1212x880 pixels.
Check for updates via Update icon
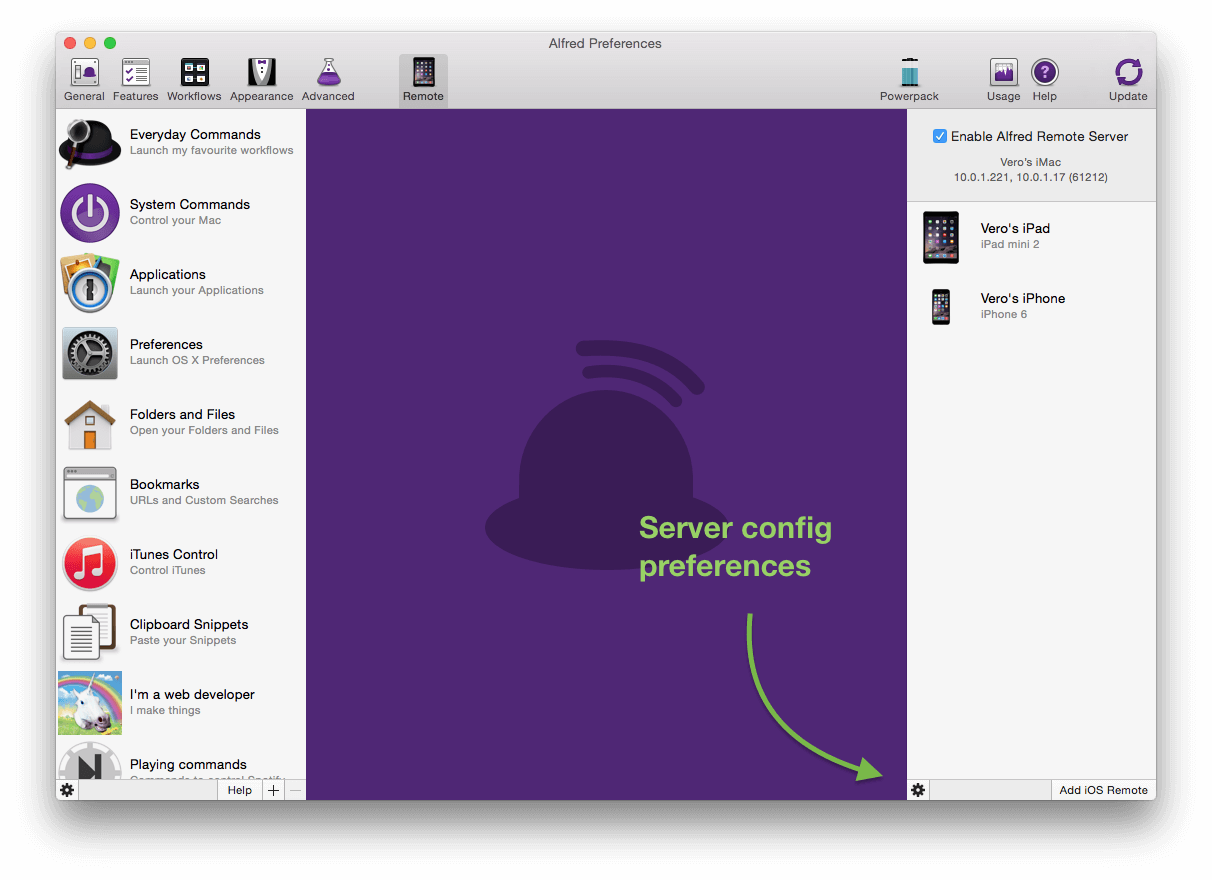(1128, 79)
